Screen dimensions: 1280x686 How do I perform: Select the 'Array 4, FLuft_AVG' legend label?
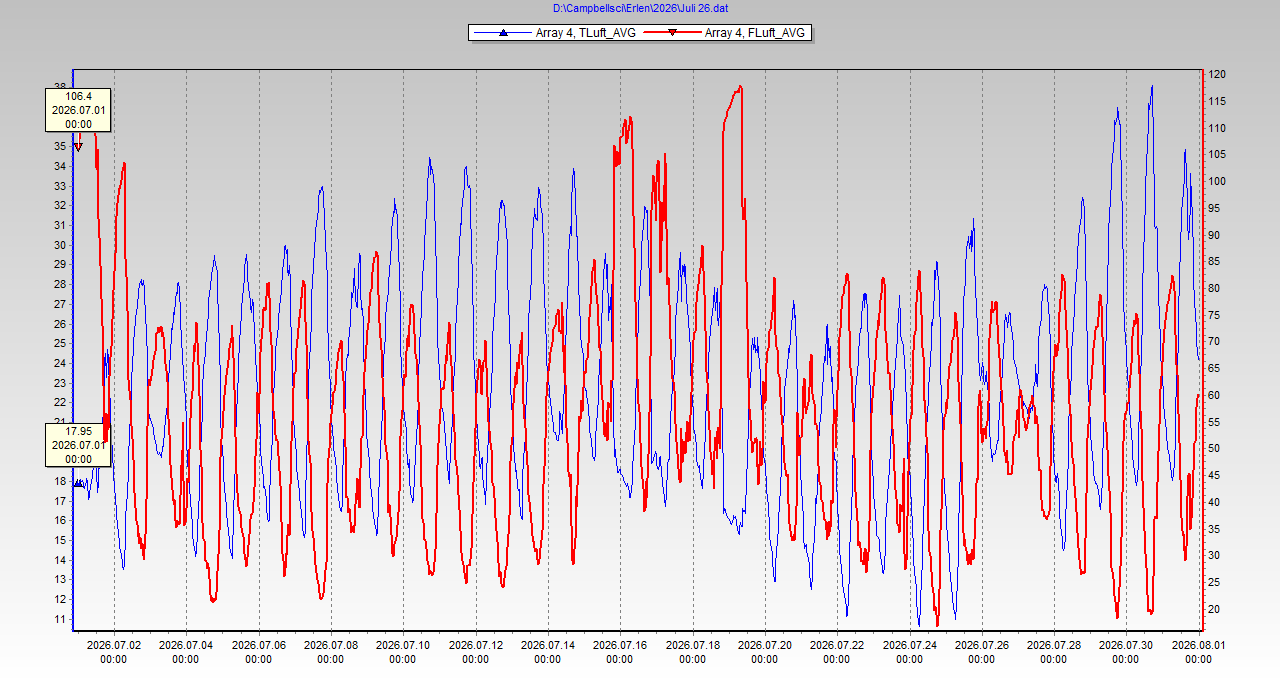pyautogui.click(x=755, y=33)
